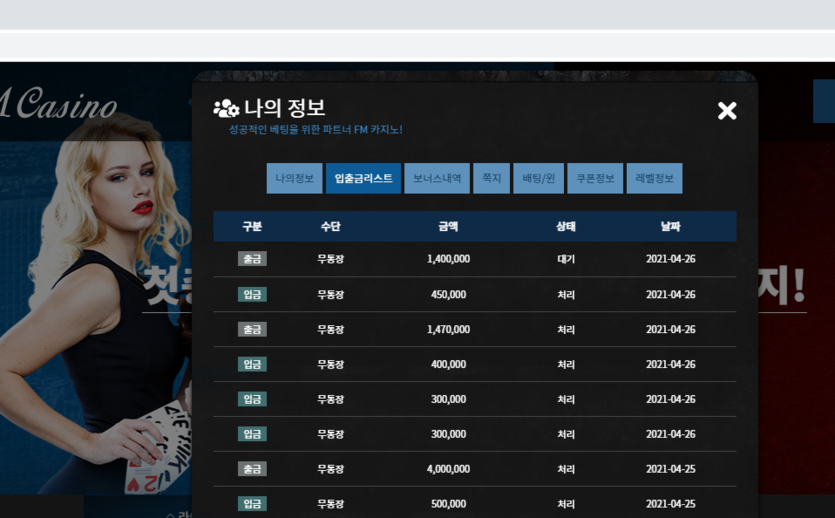Select the amount 450,000
Image resolution: width=835 pixels, height=518 pixels.
(448, 294)
